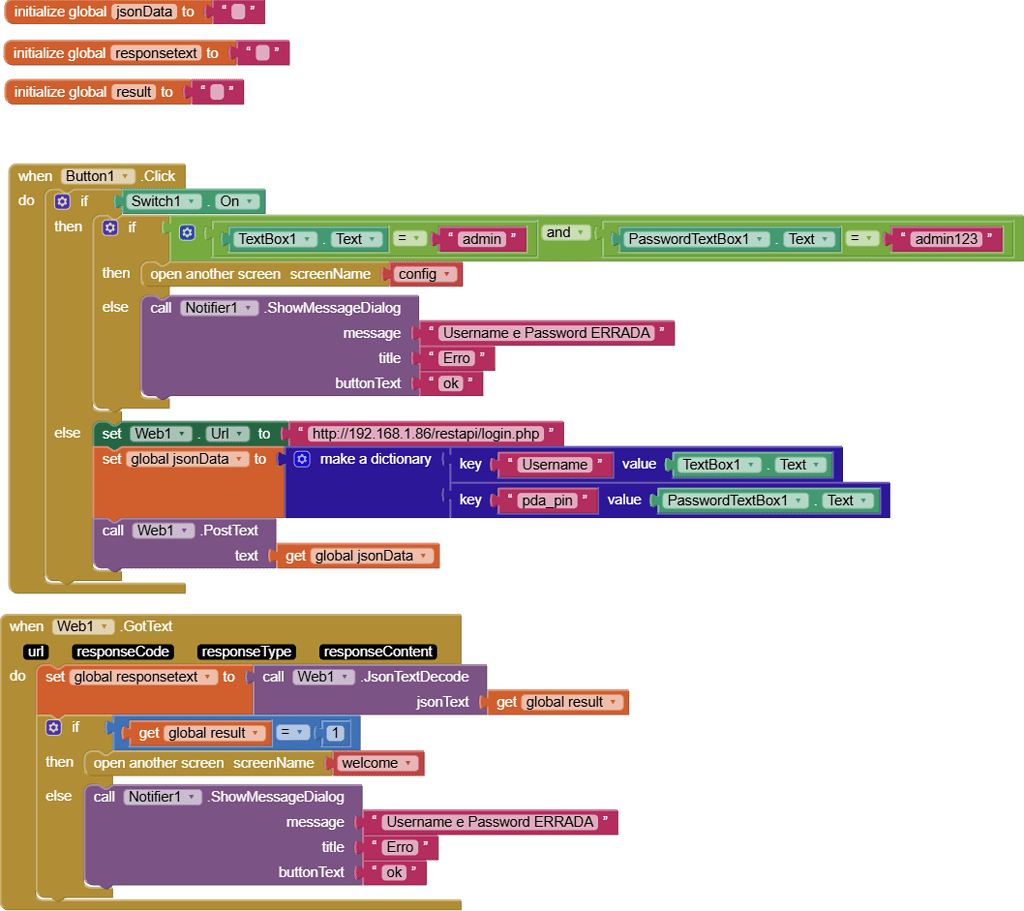
Task: Click the responseContent event parameter
Action: (378, 652)
